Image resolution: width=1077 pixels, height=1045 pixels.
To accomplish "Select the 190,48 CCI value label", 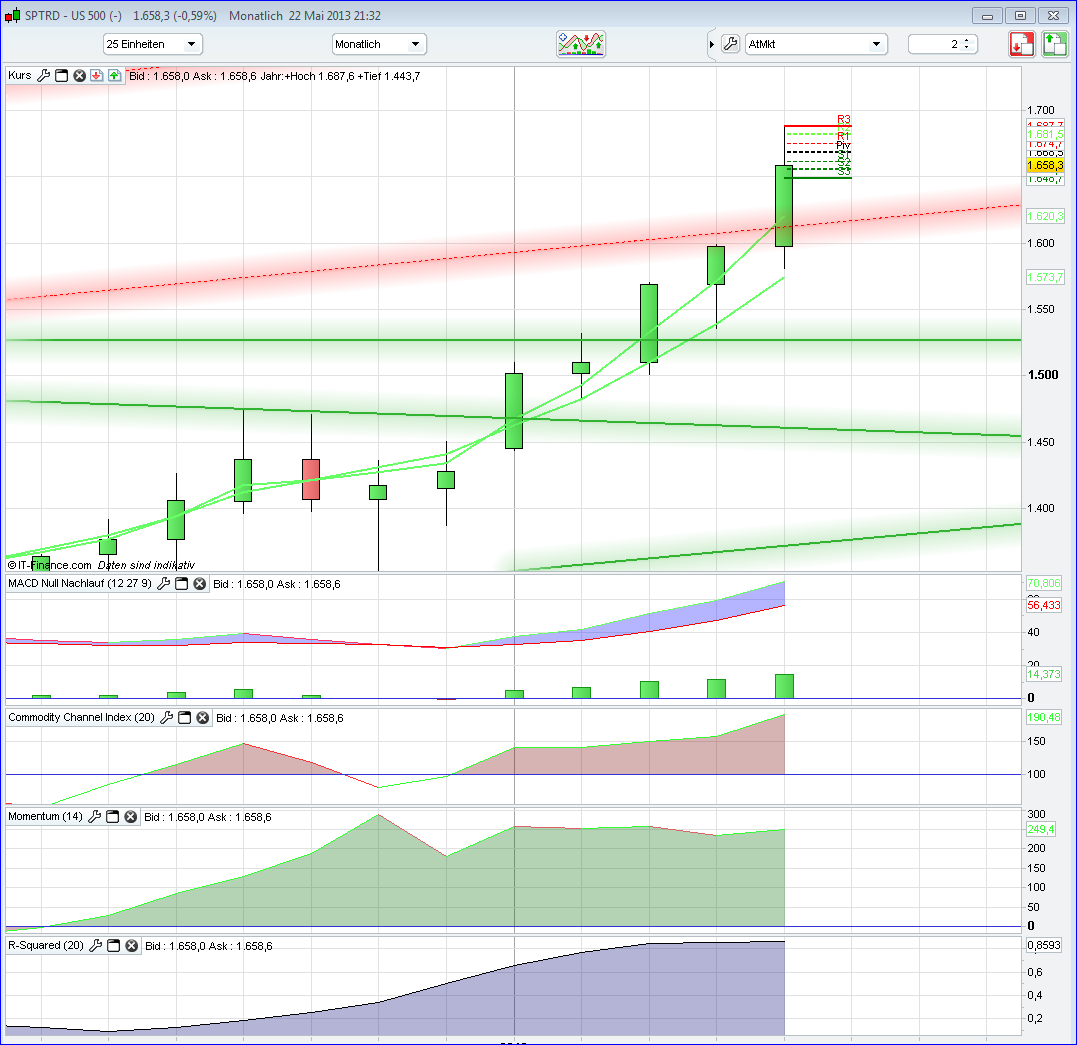I will click(1043, 717).
